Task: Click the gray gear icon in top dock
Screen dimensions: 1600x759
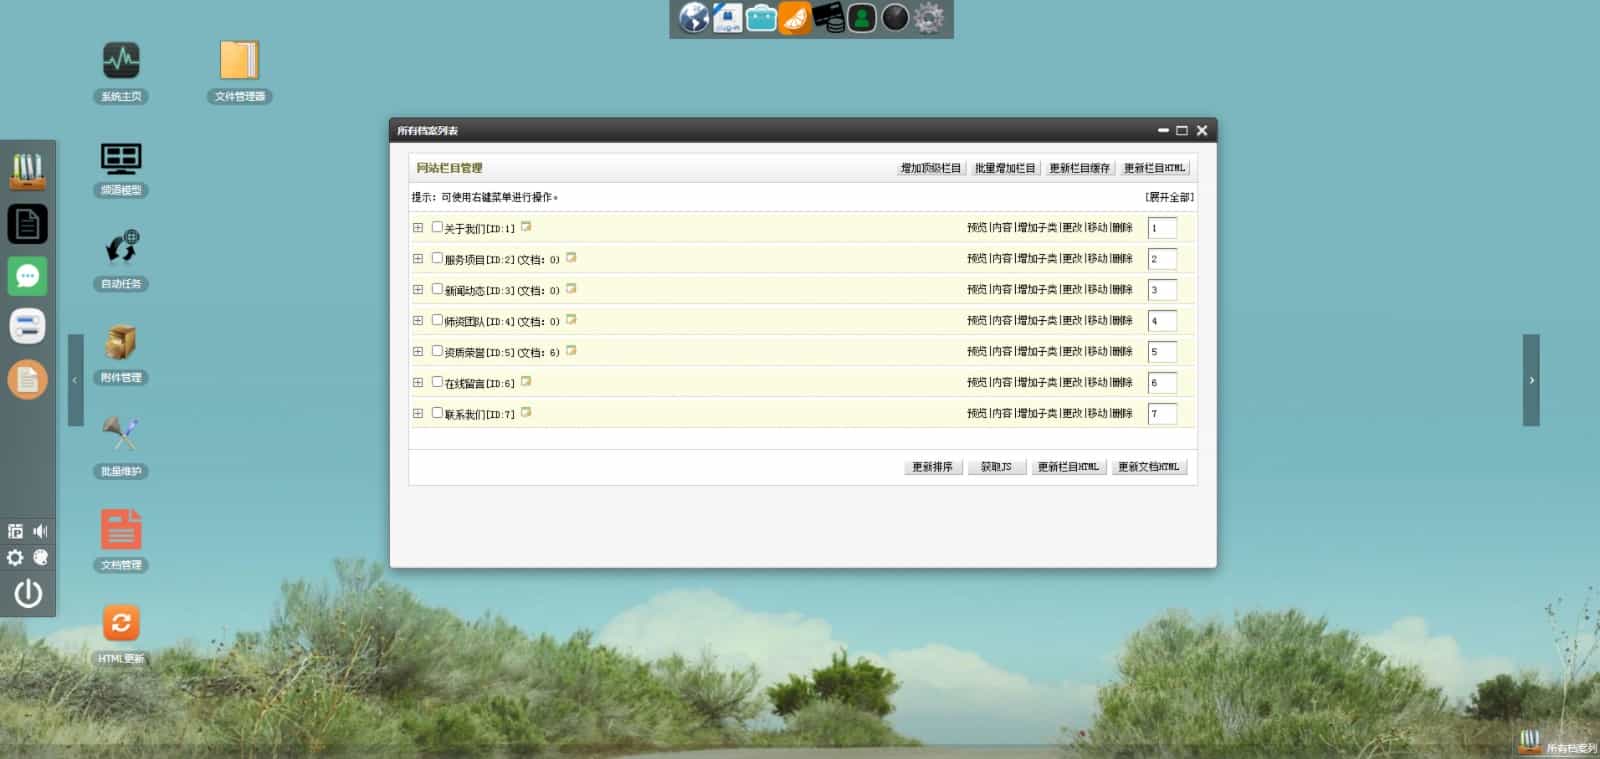Action: click(929, 18)
